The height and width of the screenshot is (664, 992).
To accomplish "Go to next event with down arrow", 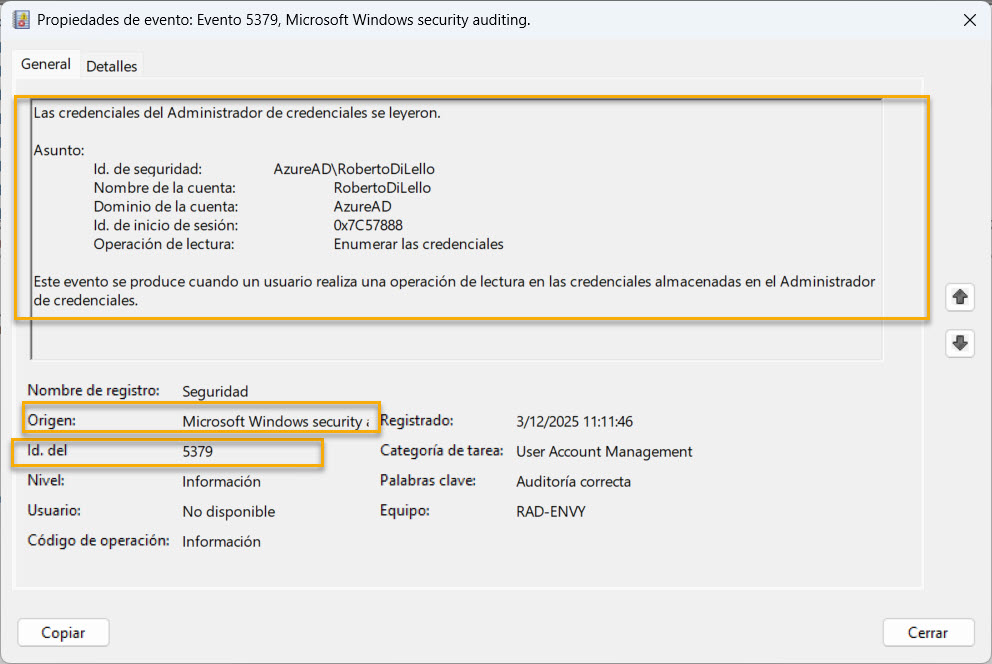I will coord(960,343).
